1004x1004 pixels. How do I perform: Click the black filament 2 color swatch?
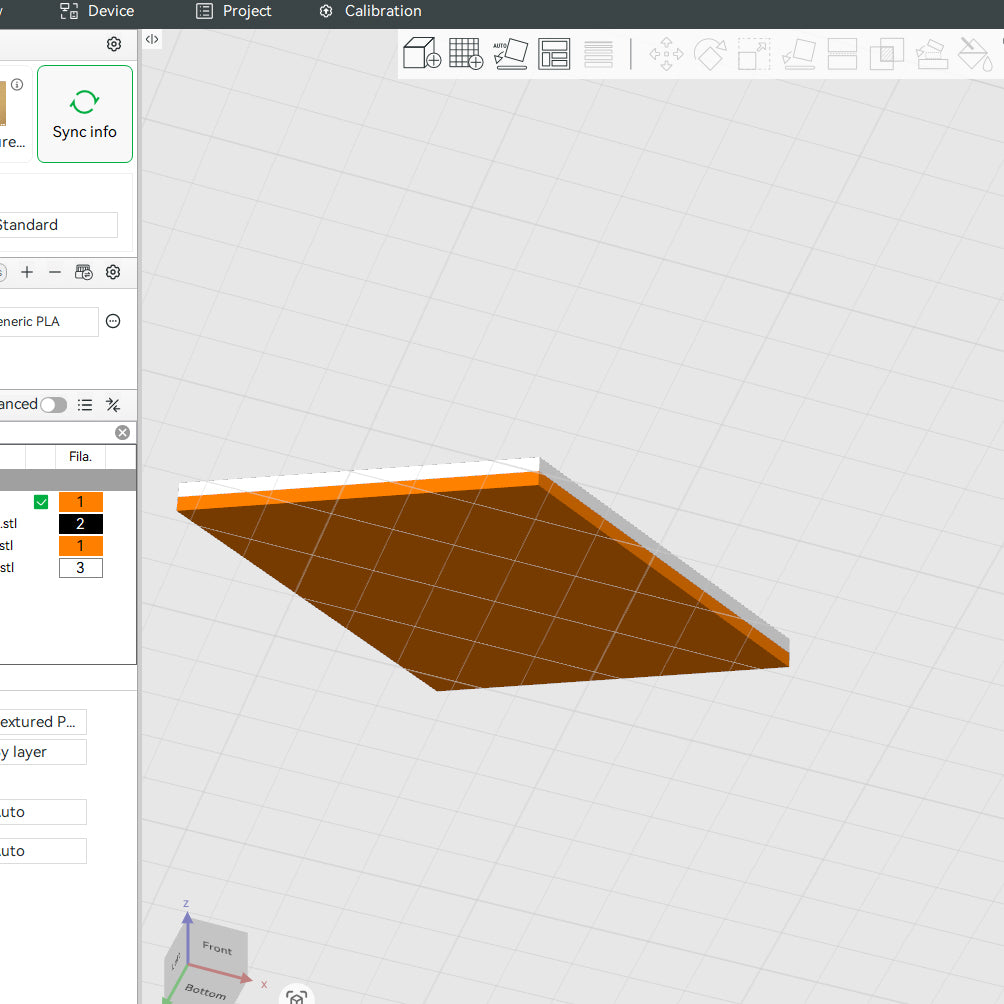click(81, 524)
